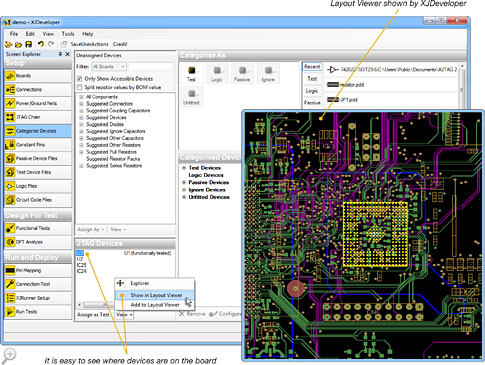Pin the Screen Explorer panel
The height and width of the screenshot is (365, 485).
(x=60, y=54)
